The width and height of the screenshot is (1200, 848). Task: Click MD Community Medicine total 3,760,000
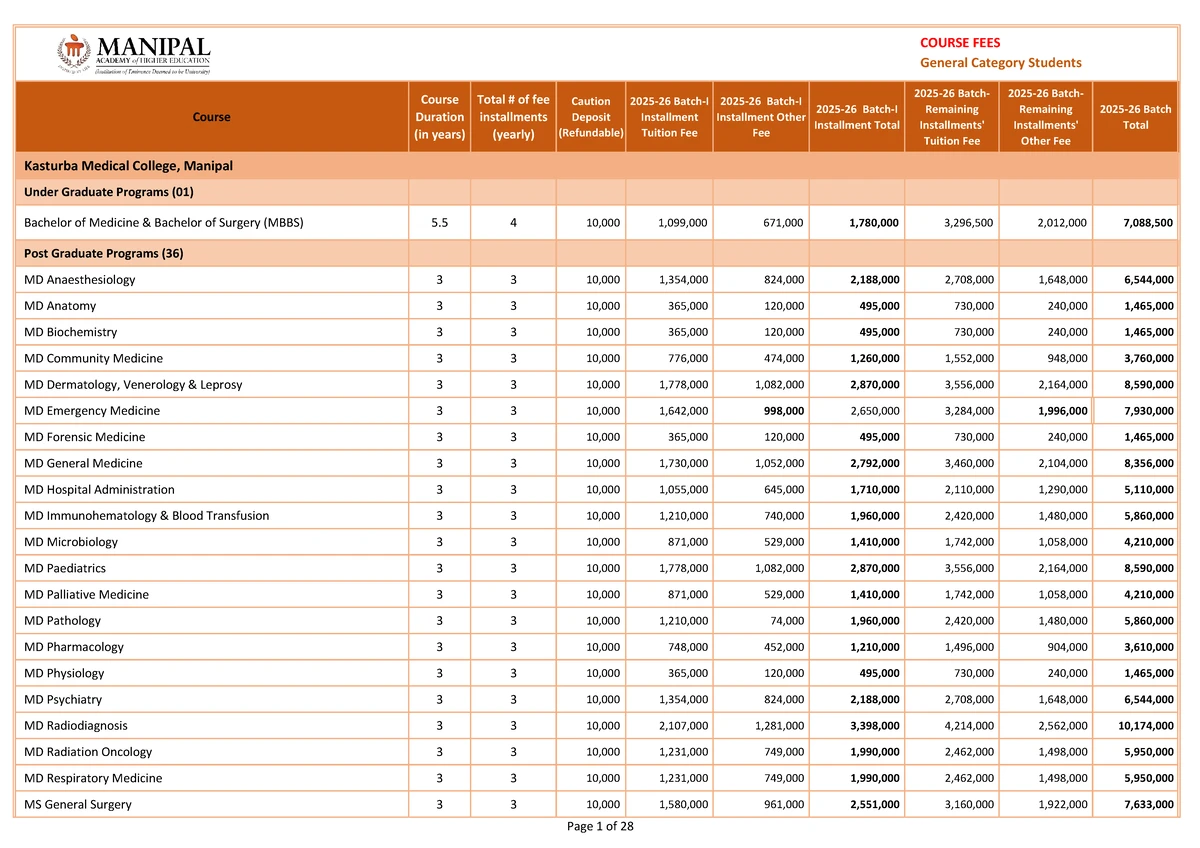point(1149,358)
